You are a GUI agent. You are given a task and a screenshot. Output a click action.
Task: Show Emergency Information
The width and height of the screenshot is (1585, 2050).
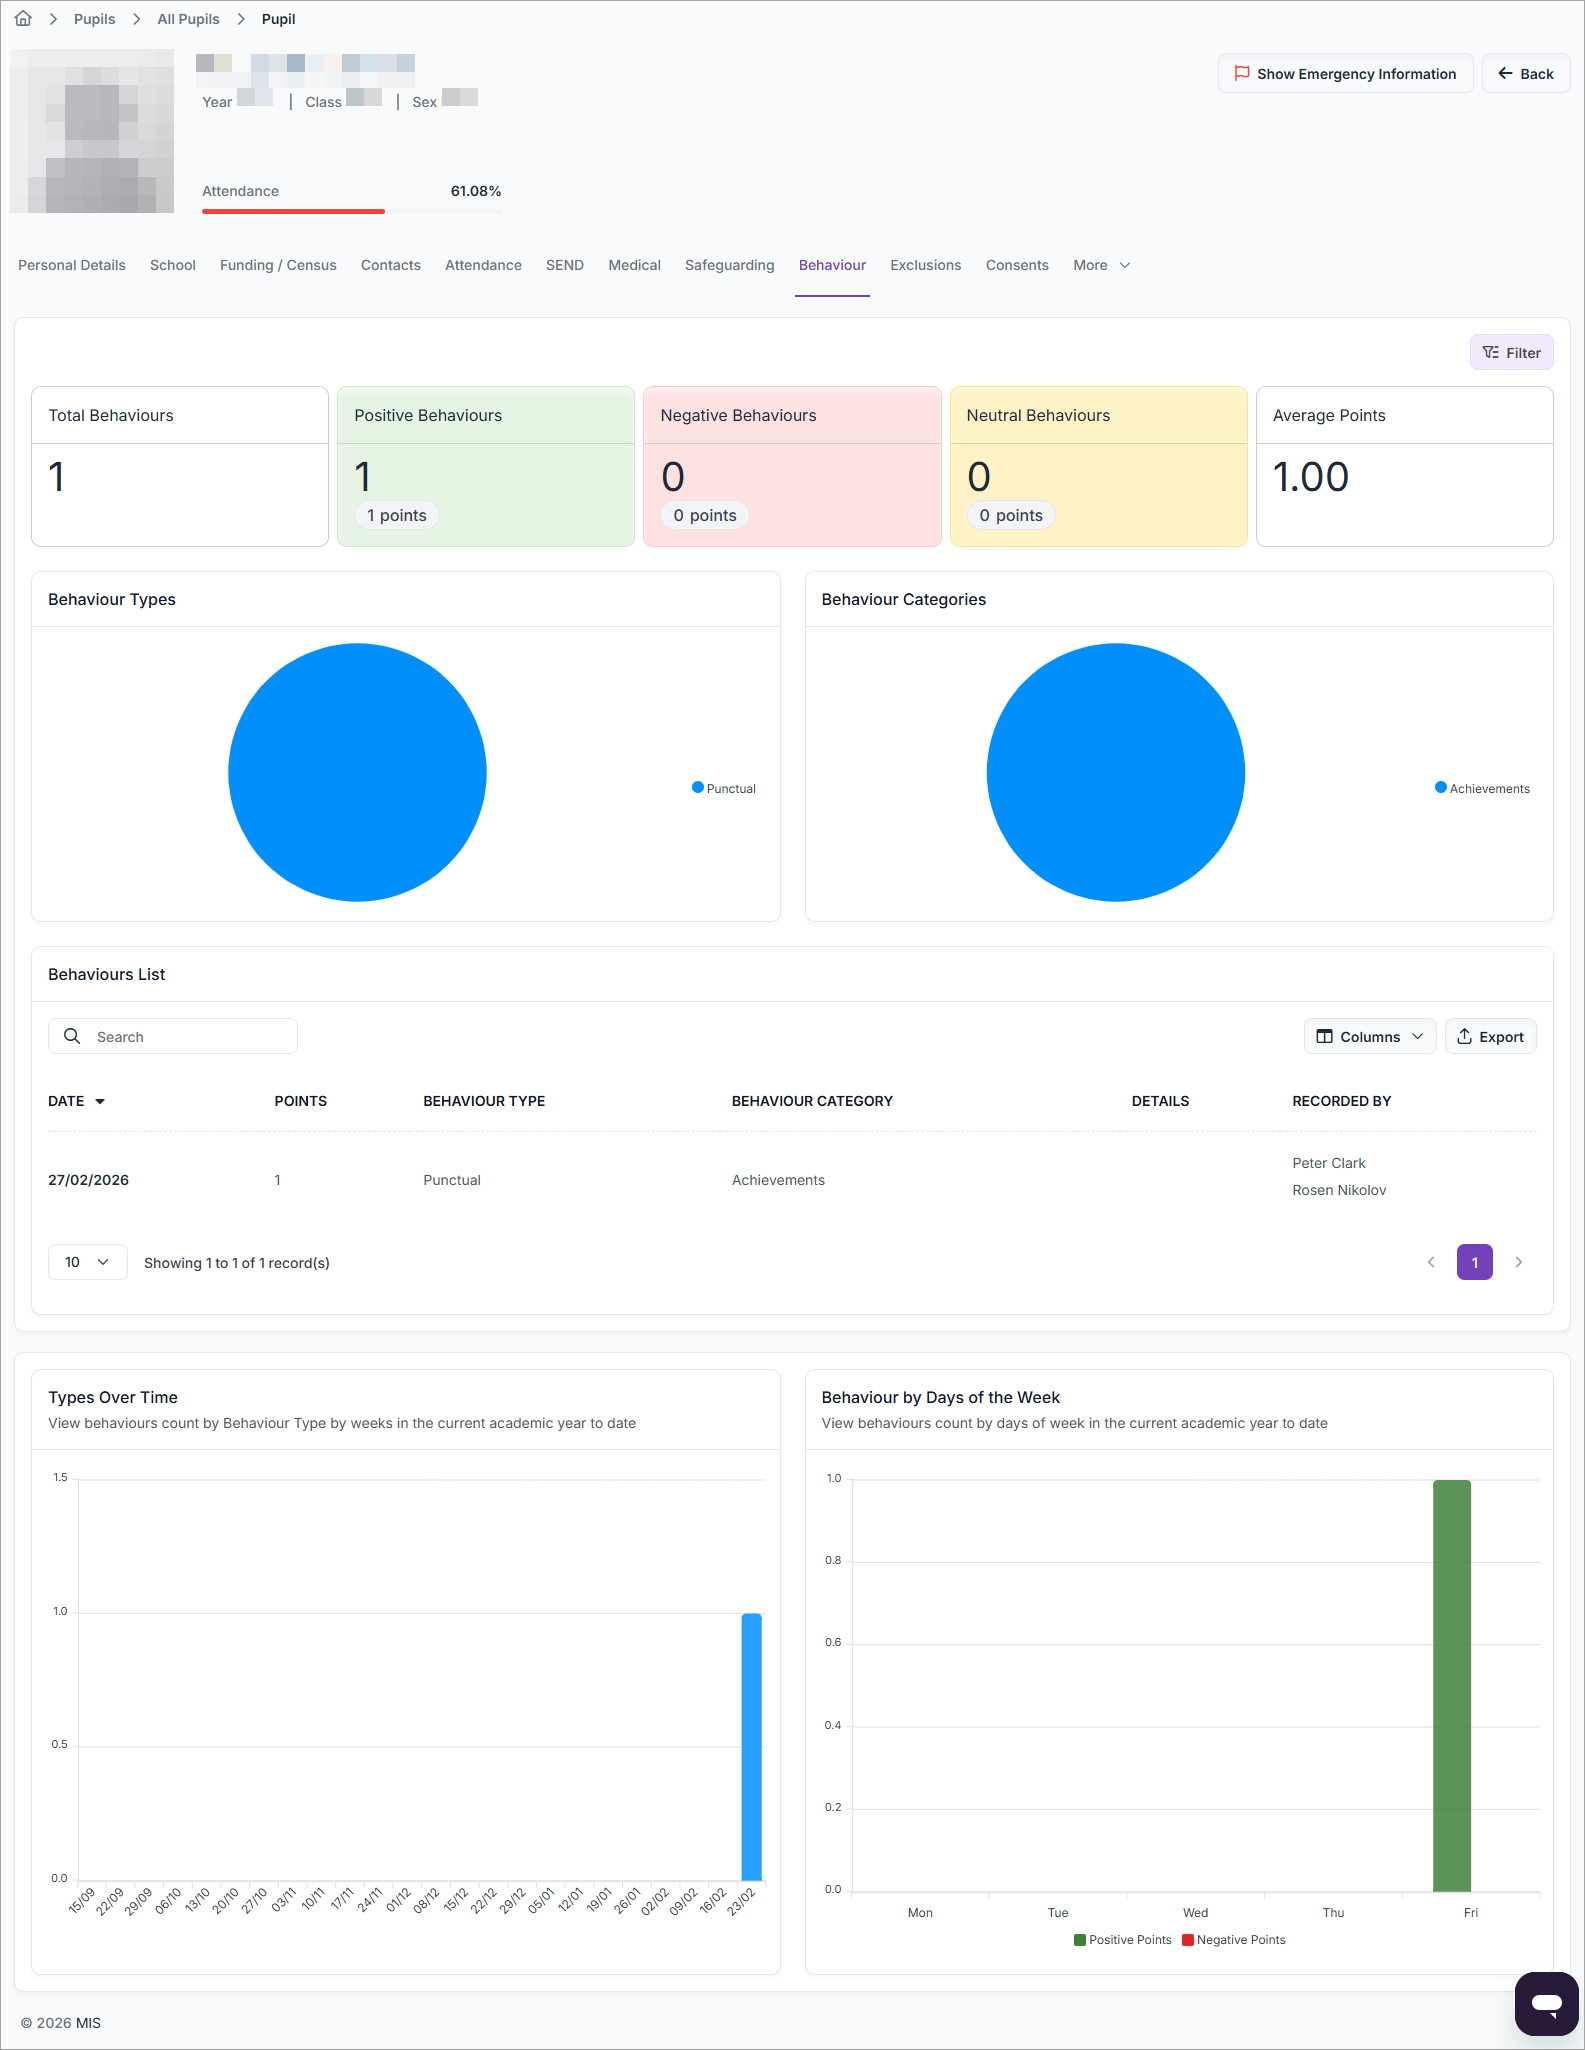1345,74
